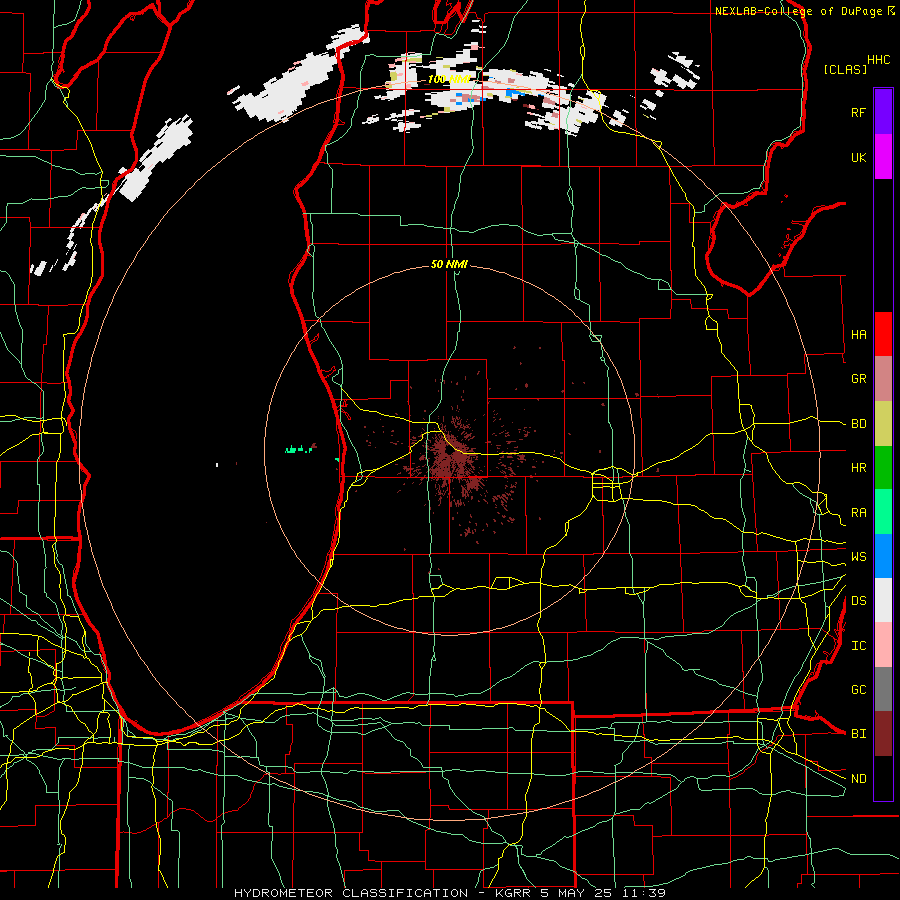Click the HA red legend swatch
900x900 pixels.
click(x=883, y=334)
